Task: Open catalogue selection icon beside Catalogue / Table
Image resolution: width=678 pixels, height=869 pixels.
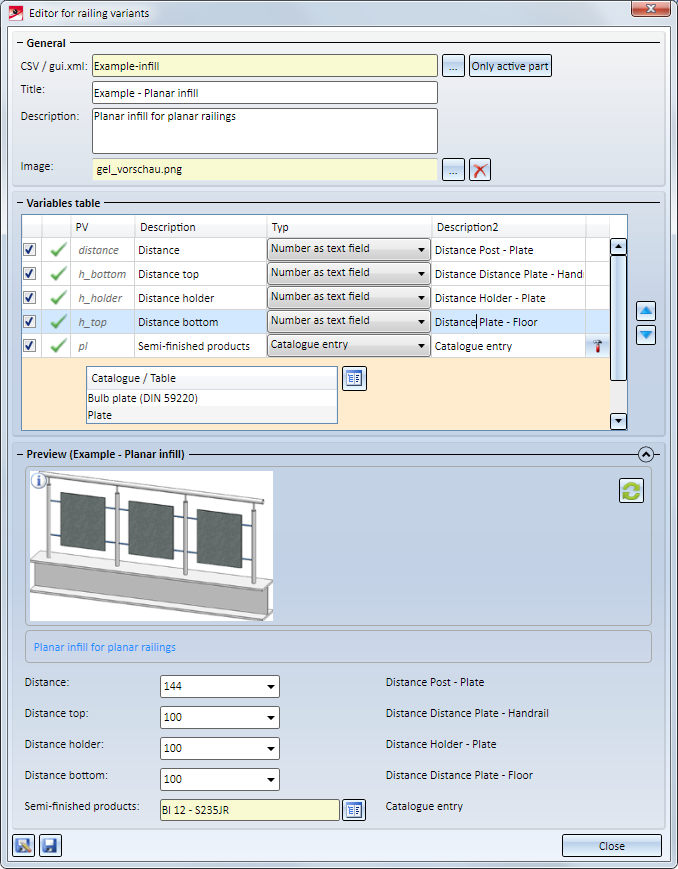Action: [x=354, y=378]
